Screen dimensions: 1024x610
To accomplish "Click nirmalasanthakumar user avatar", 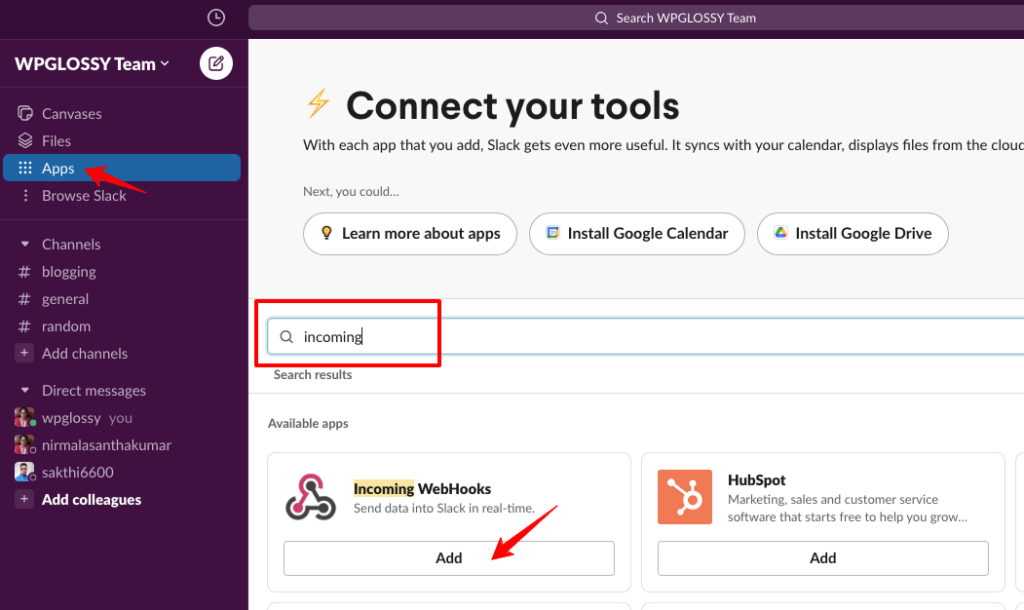I will 25,445.
